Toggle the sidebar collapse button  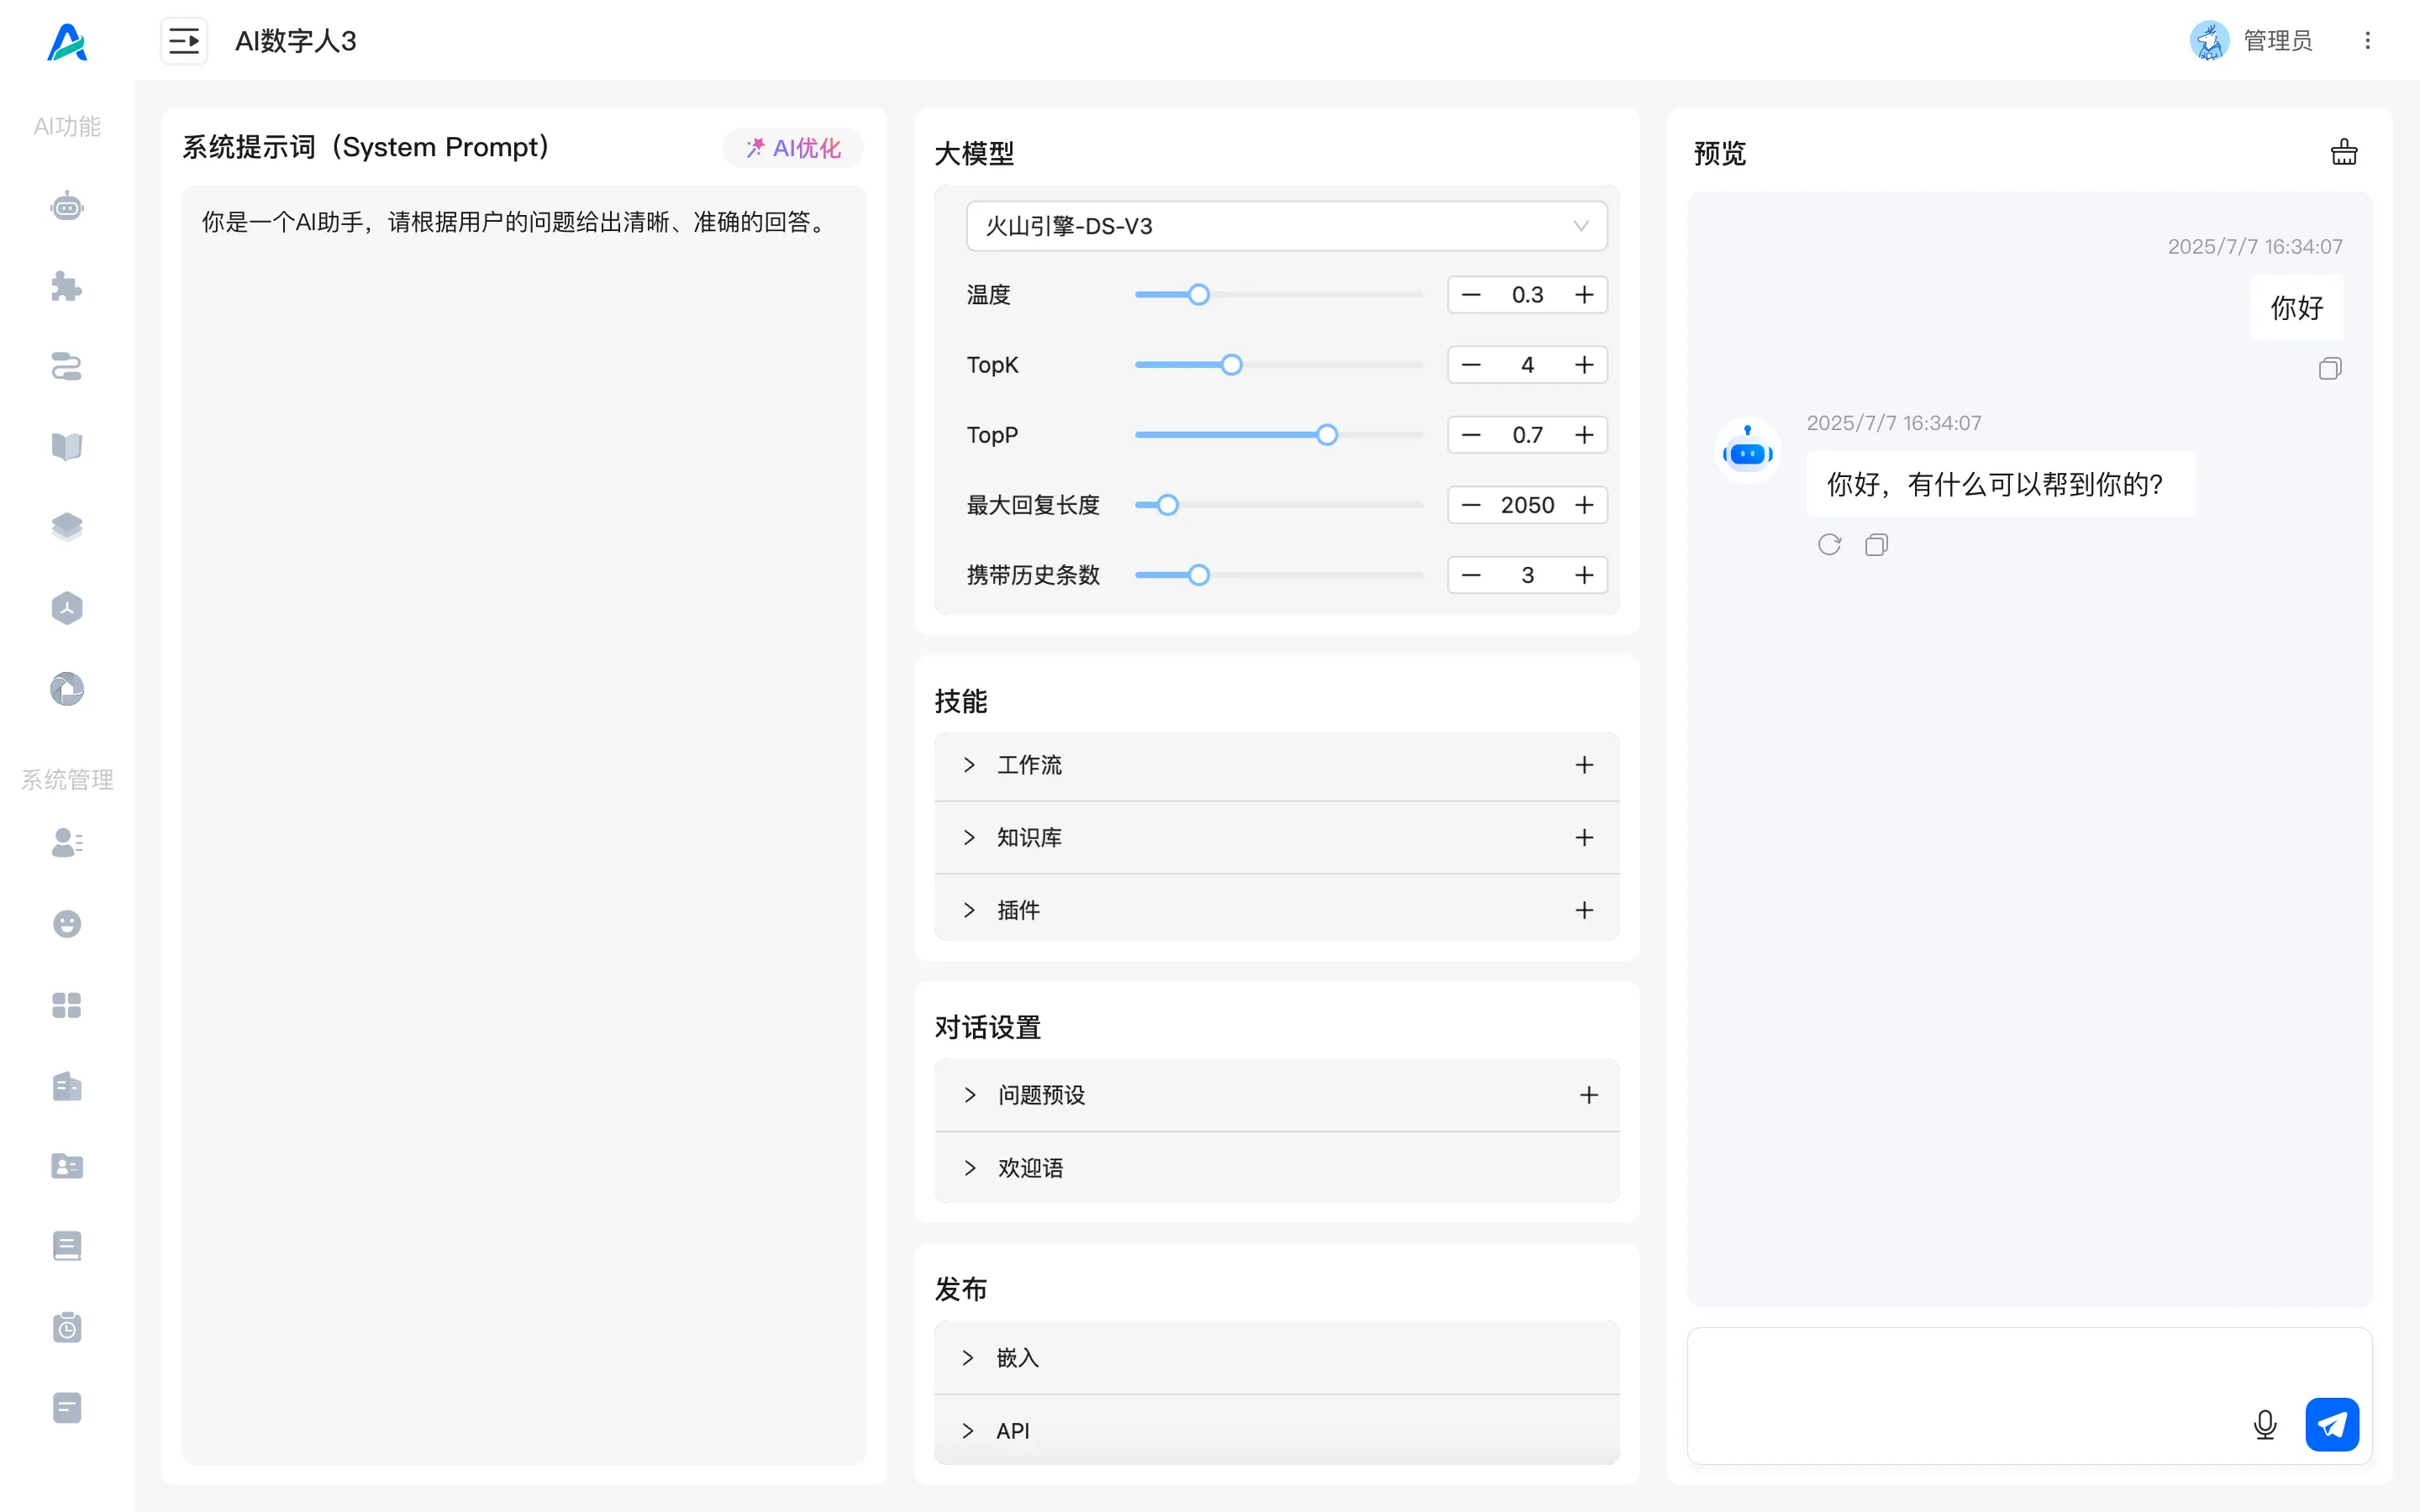coord(184,41)
